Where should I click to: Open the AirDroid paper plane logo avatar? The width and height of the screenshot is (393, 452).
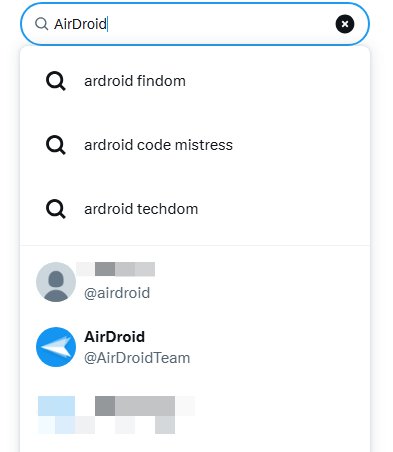pos(56,347)
